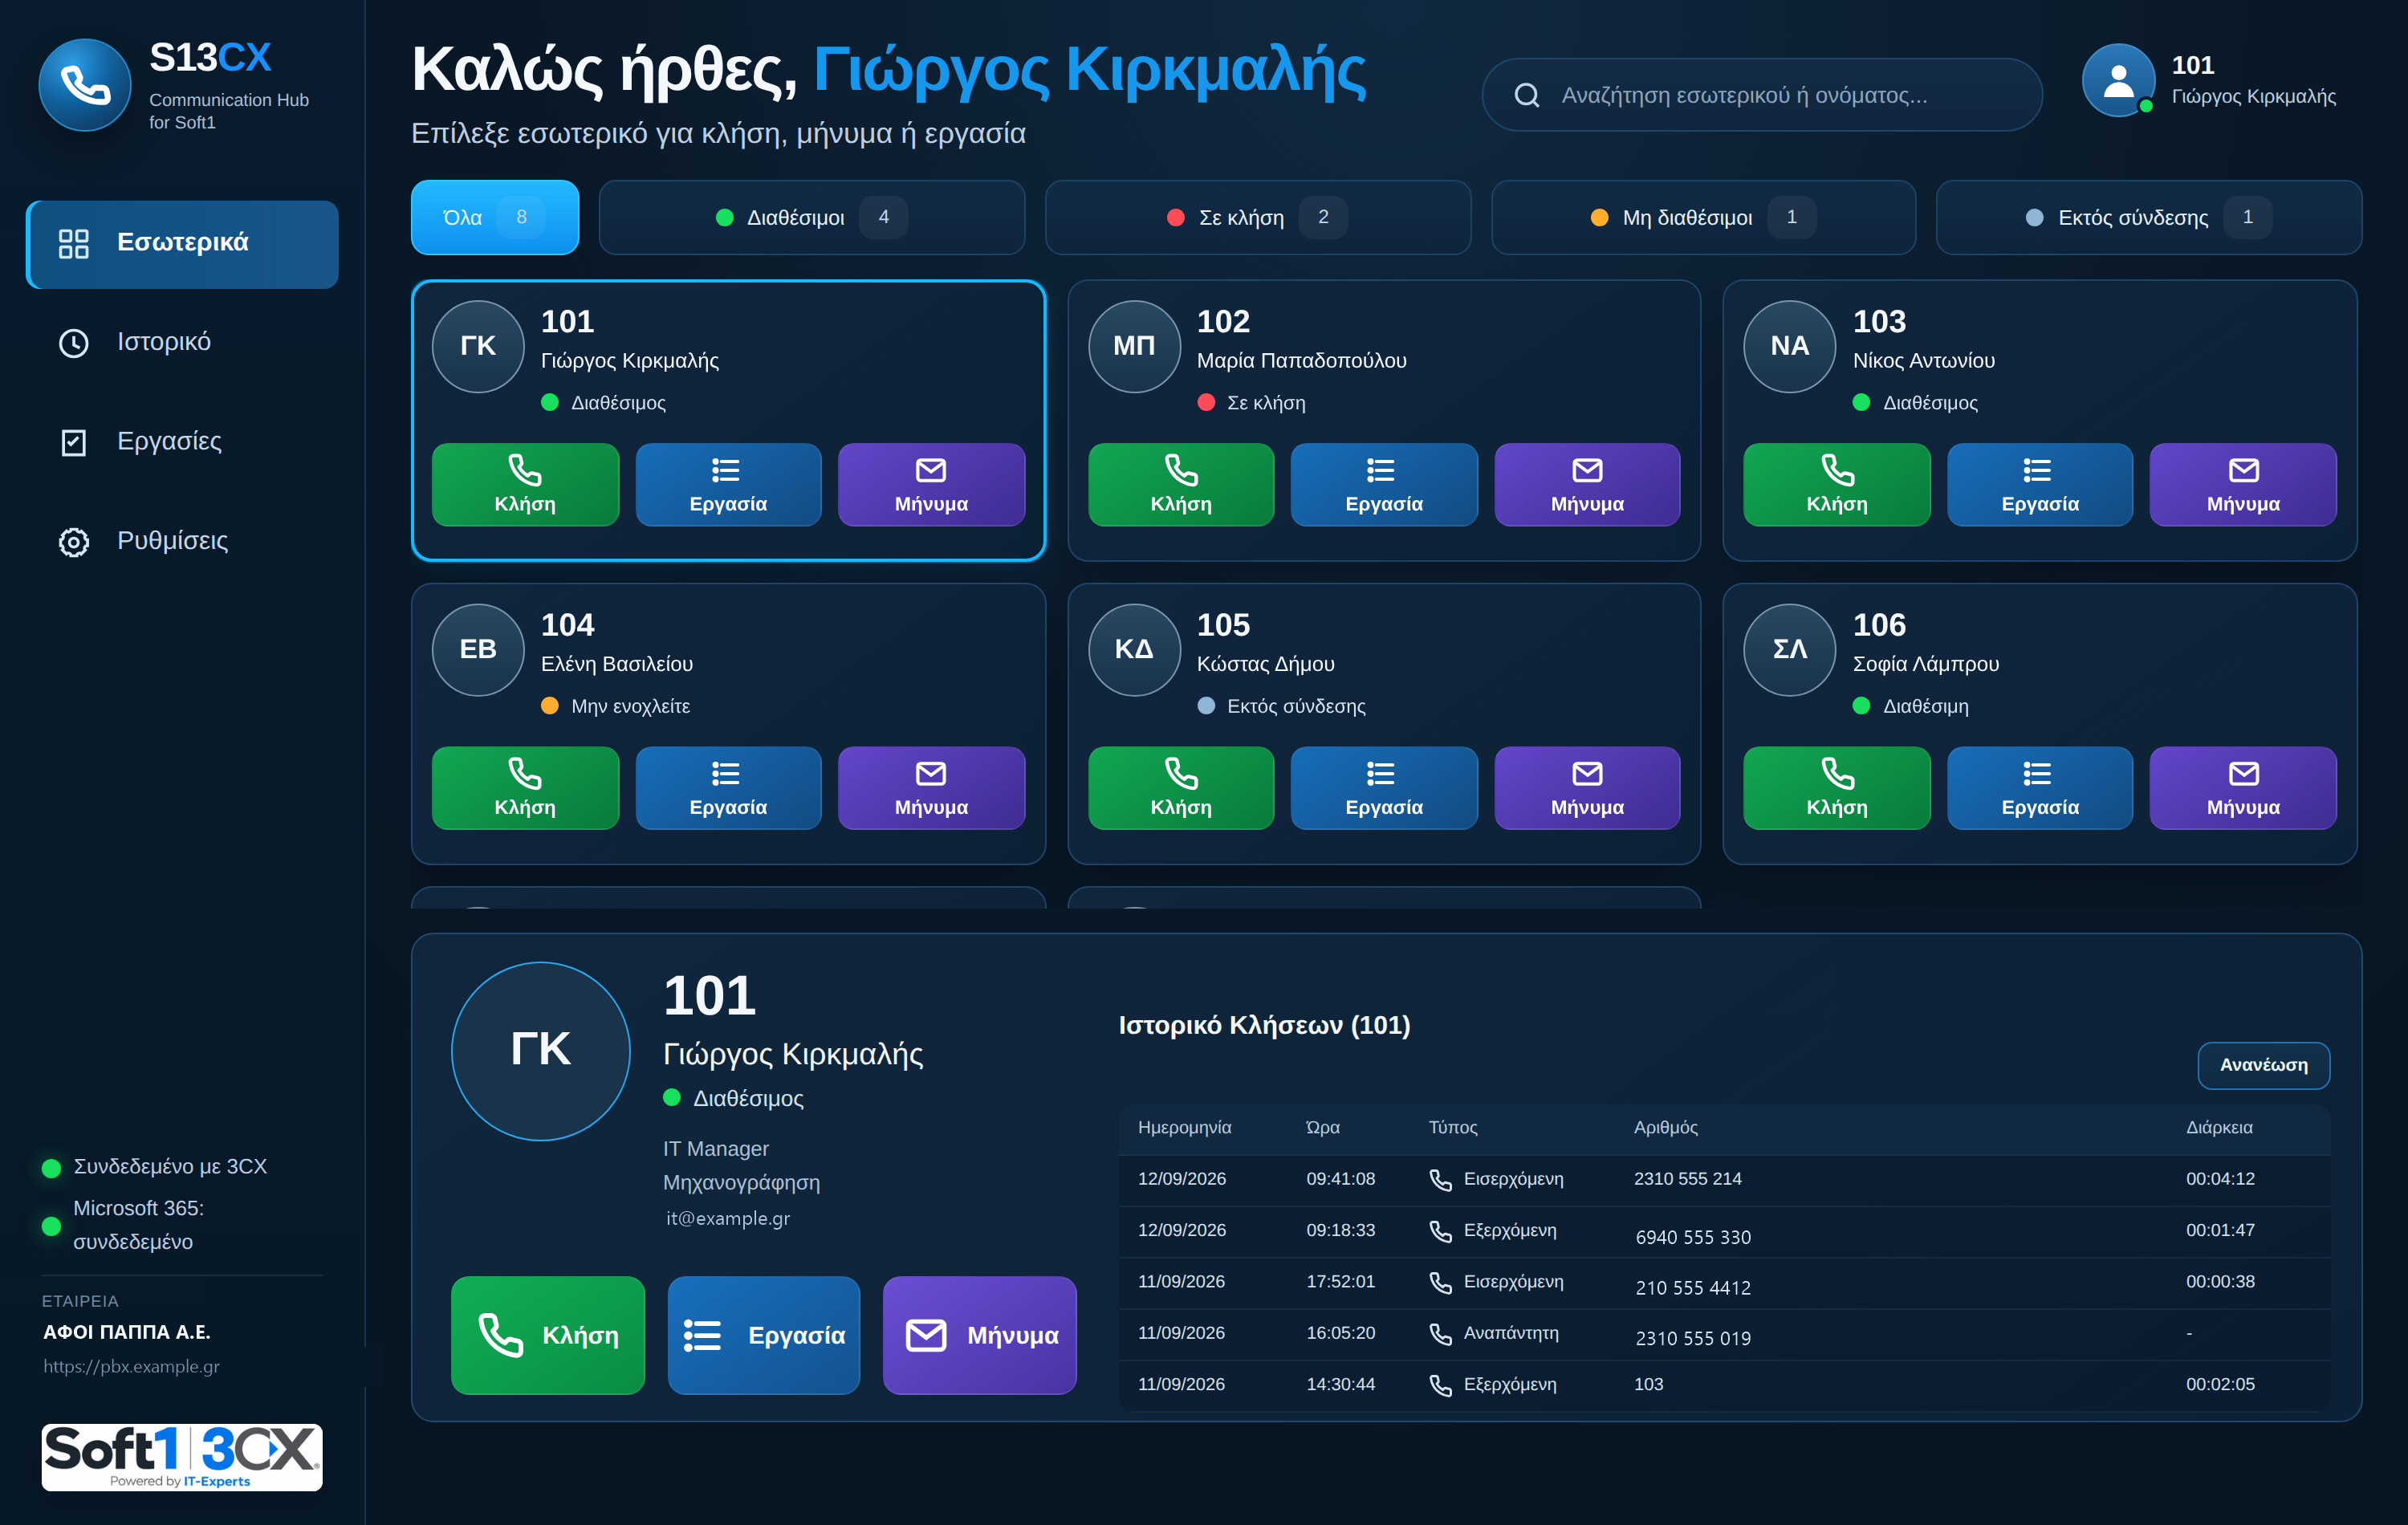Image resolution: width=2408 pixels, height=1525 pixels.
Task: Filter by Εκτός σύνδεσης extensions
Action: click(x=2148, y=217)
